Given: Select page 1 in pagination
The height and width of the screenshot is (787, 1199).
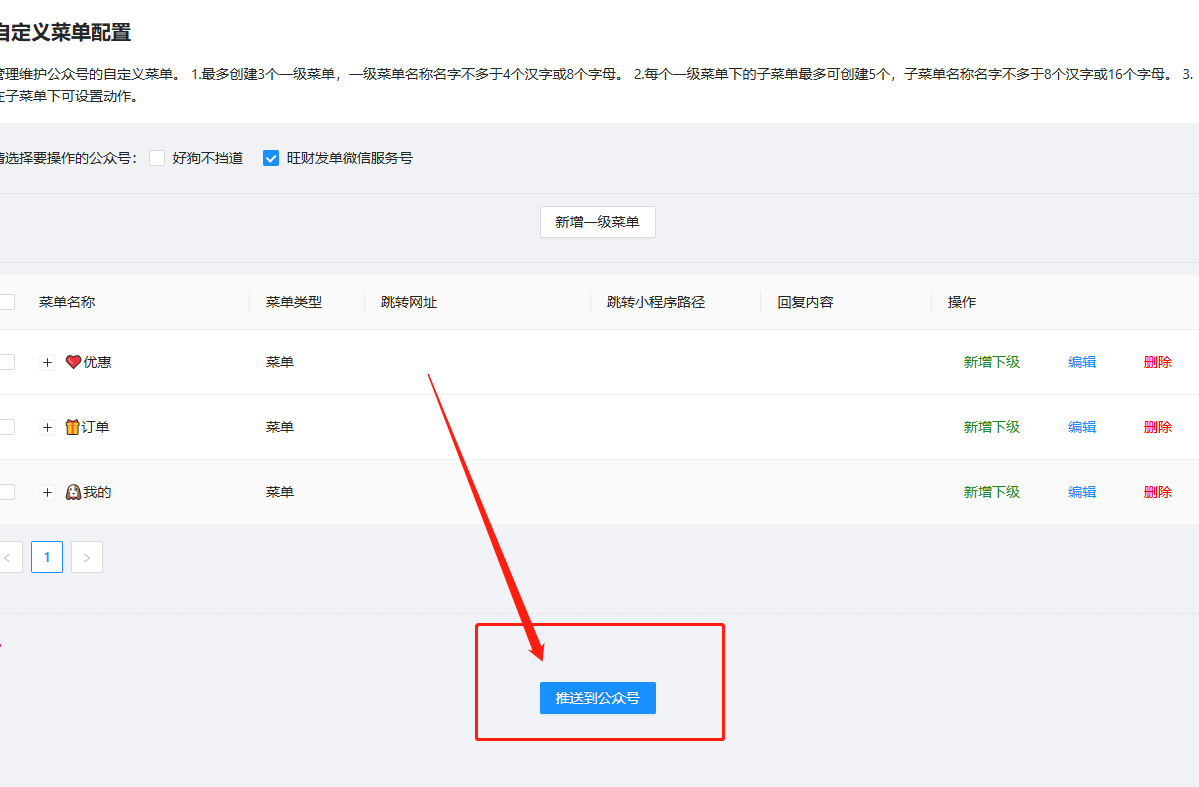Looking at the screenshot, I should [x=47, y=558].
